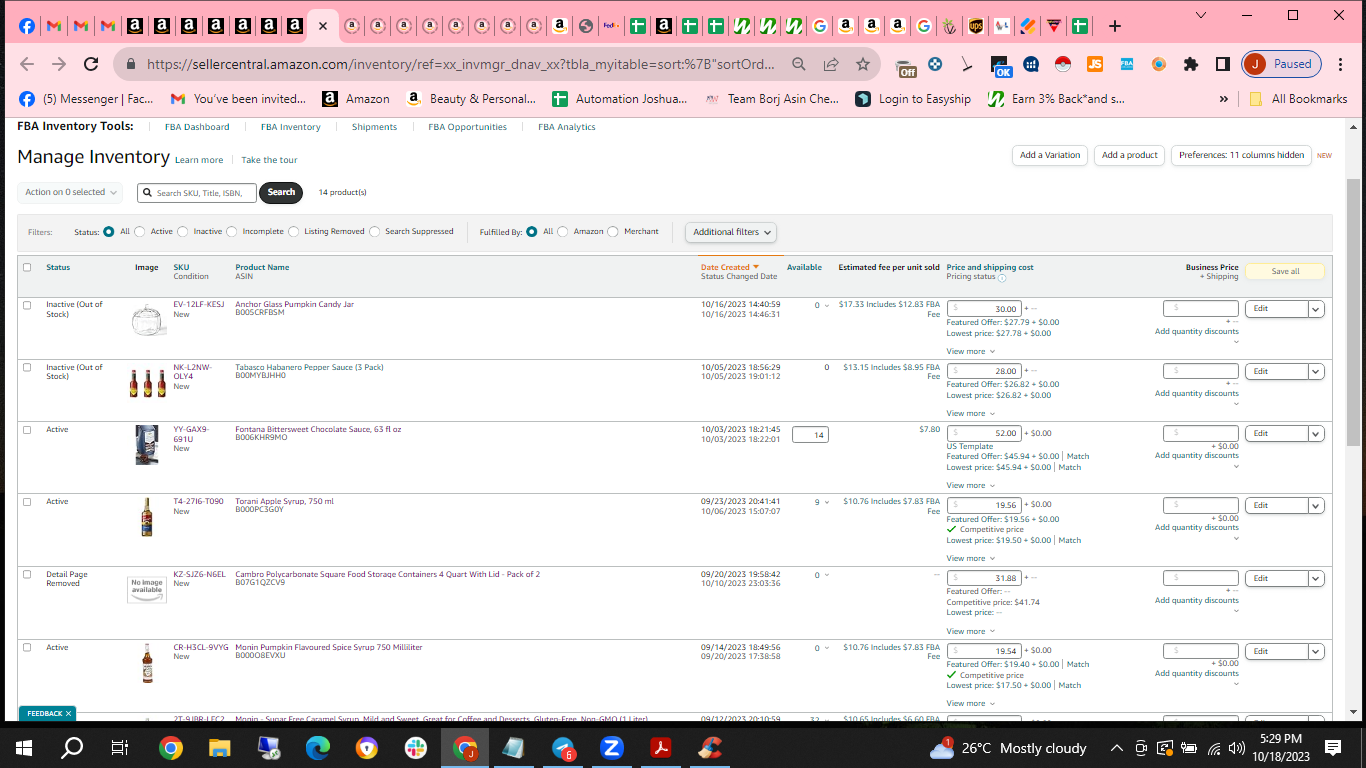The width and height of the screenshot is (1366, 768).
Task: Filter Fulfilled By Merchant
Action: [613, 232]
